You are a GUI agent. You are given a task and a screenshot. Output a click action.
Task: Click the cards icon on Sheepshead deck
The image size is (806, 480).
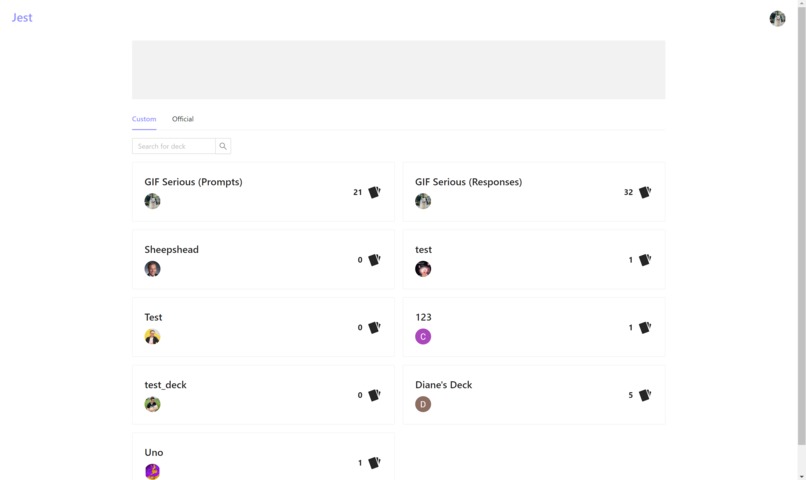click(374, 260)
